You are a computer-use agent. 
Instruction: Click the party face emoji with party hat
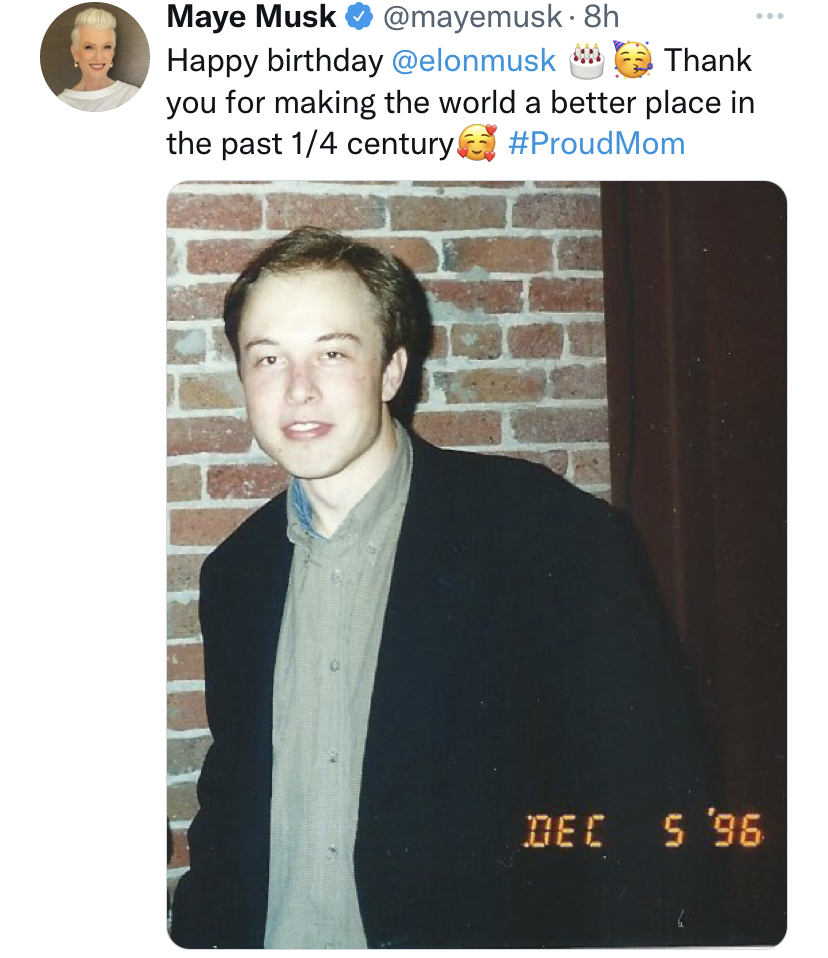632,60
